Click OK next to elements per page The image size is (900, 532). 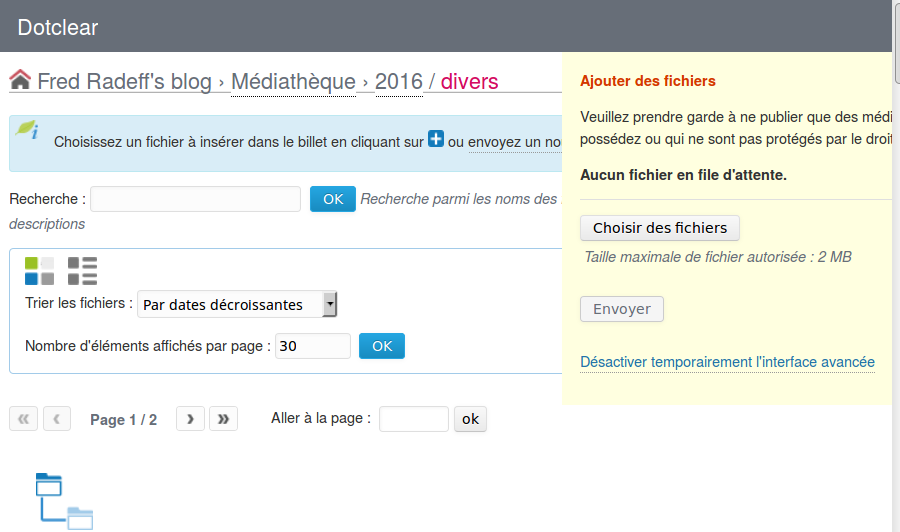pos(382,346)
